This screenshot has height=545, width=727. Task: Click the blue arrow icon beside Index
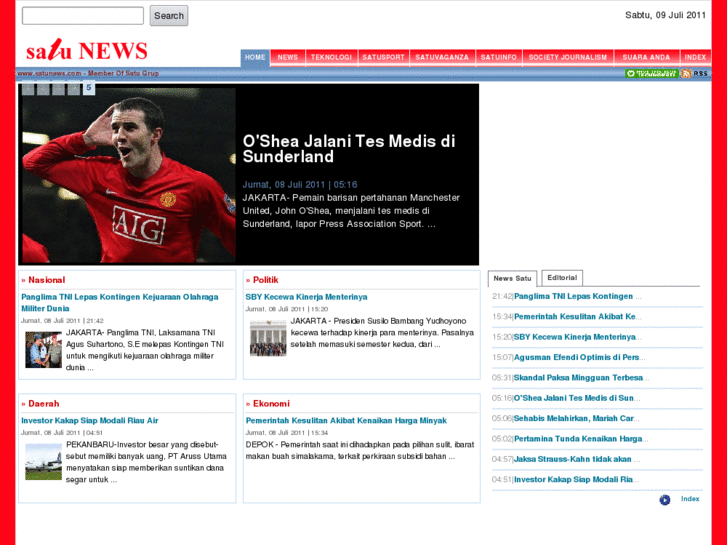[x=664, y=500]
